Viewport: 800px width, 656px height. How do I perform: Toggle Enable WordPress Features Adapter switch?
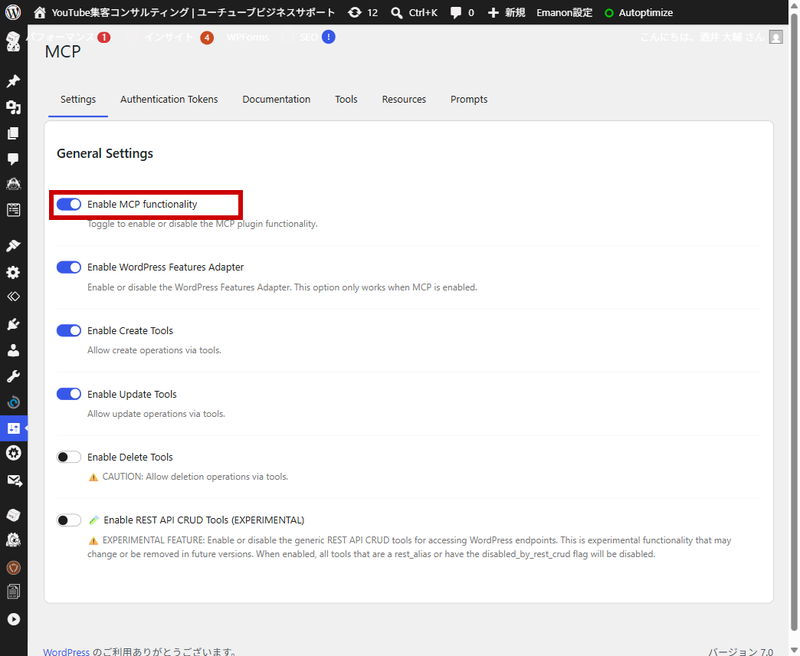coord(69,267)
